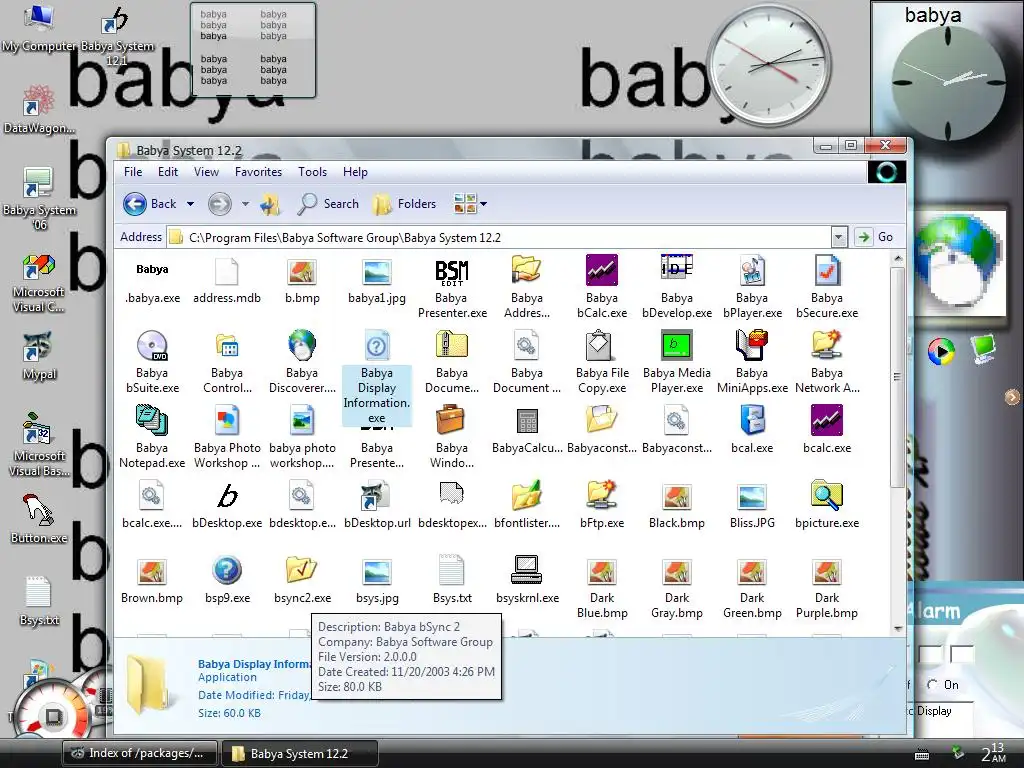Image resolution: width=1024 pixels, height=768 pixels.
Task: Open the Favorites menu
Action: coord(259,172)
